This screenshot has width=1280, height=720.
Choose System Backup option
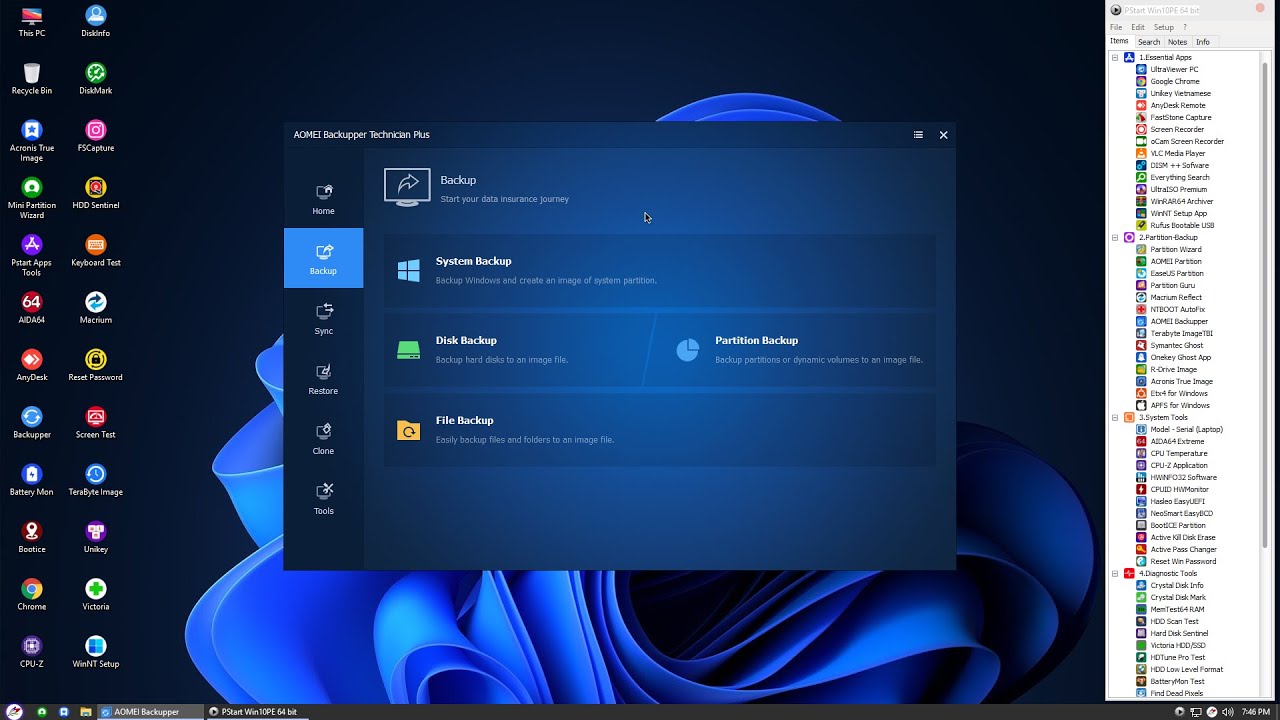[x=473, y=270]
